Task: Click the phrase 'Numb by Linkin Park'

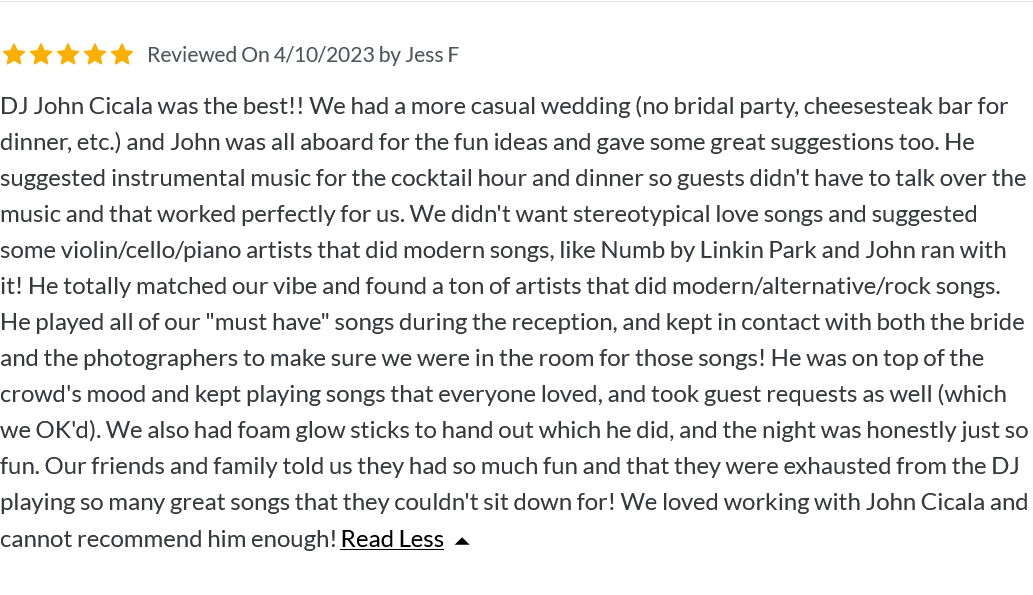Action: click(708, 250)
